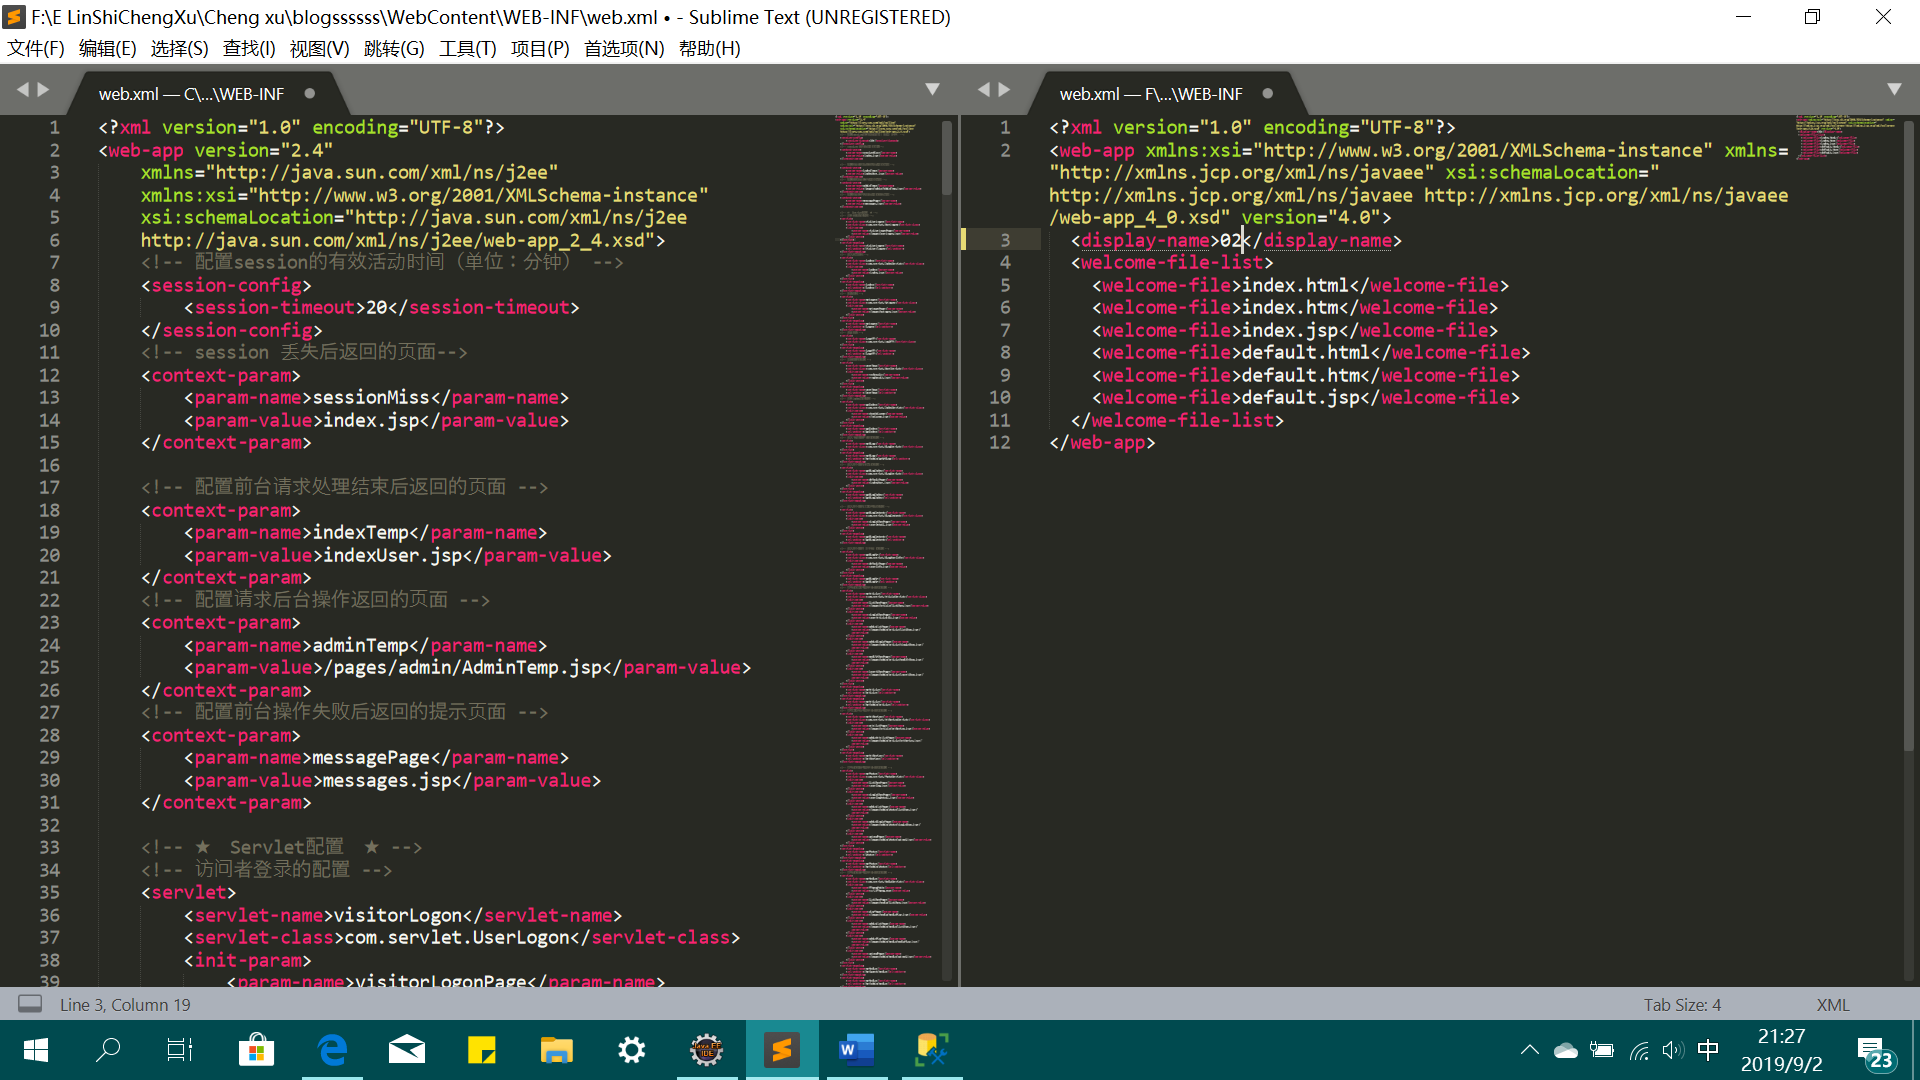Switch to Edge browser on taskbar
Image resolution: width=1920 pixels, height=1080 pixels.
[x=332, y=1050]
